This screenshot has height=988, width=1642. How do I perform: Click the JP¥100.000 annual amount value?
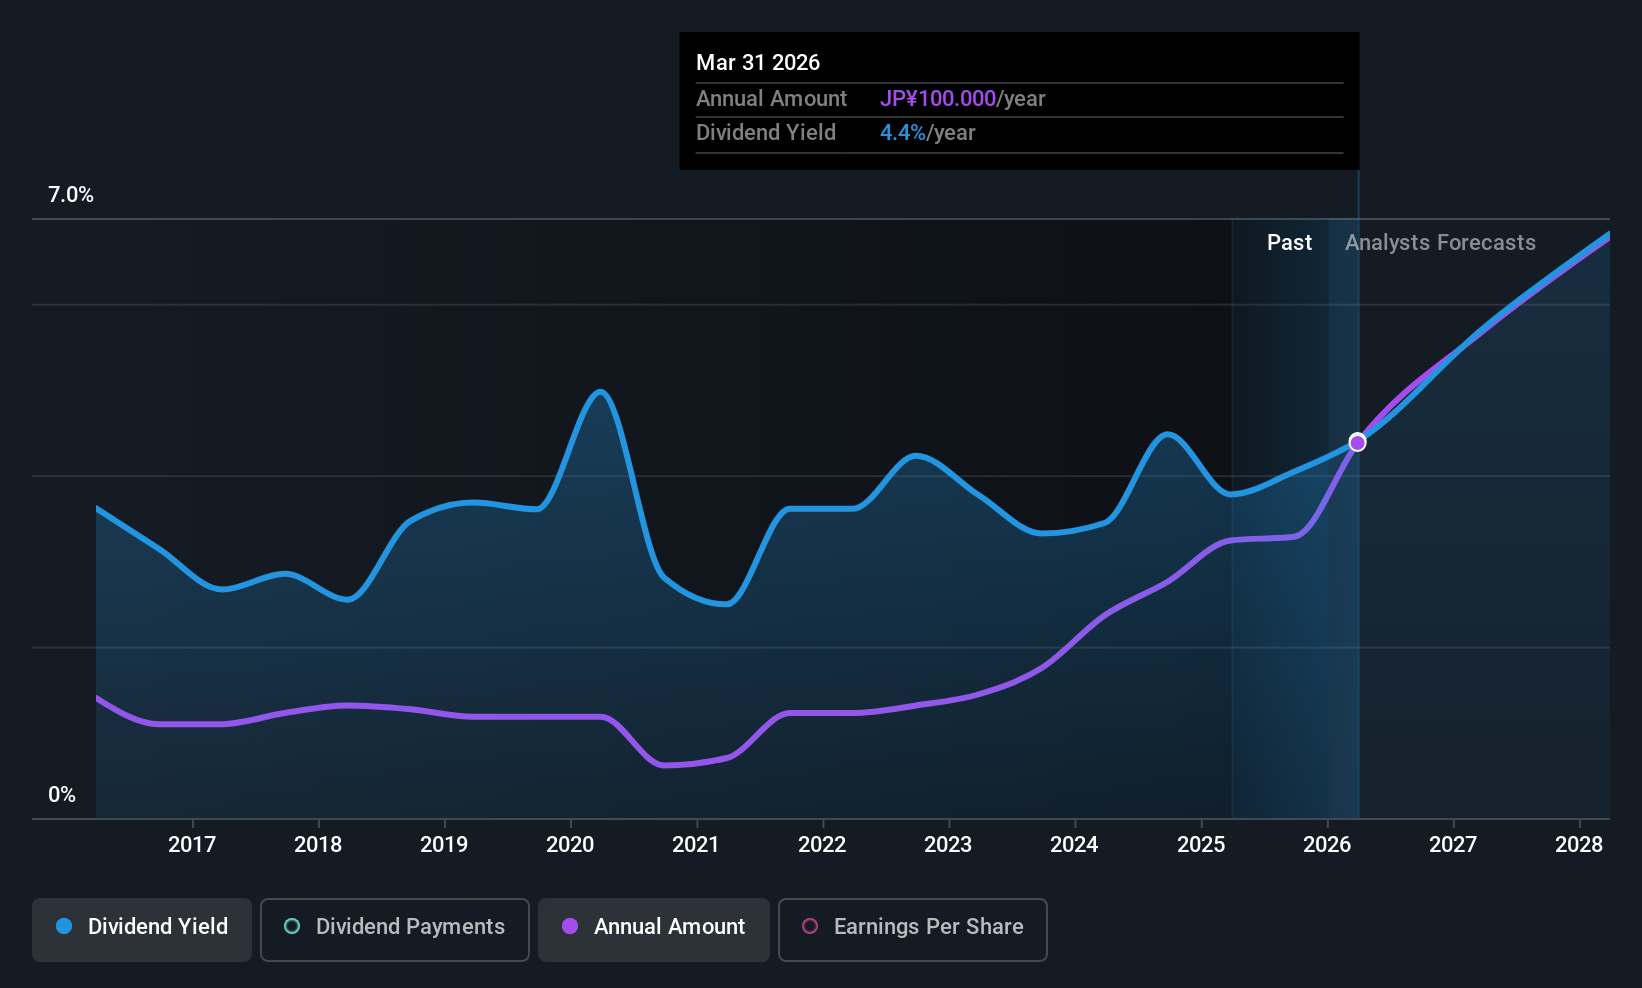click(x=938, y=99)
